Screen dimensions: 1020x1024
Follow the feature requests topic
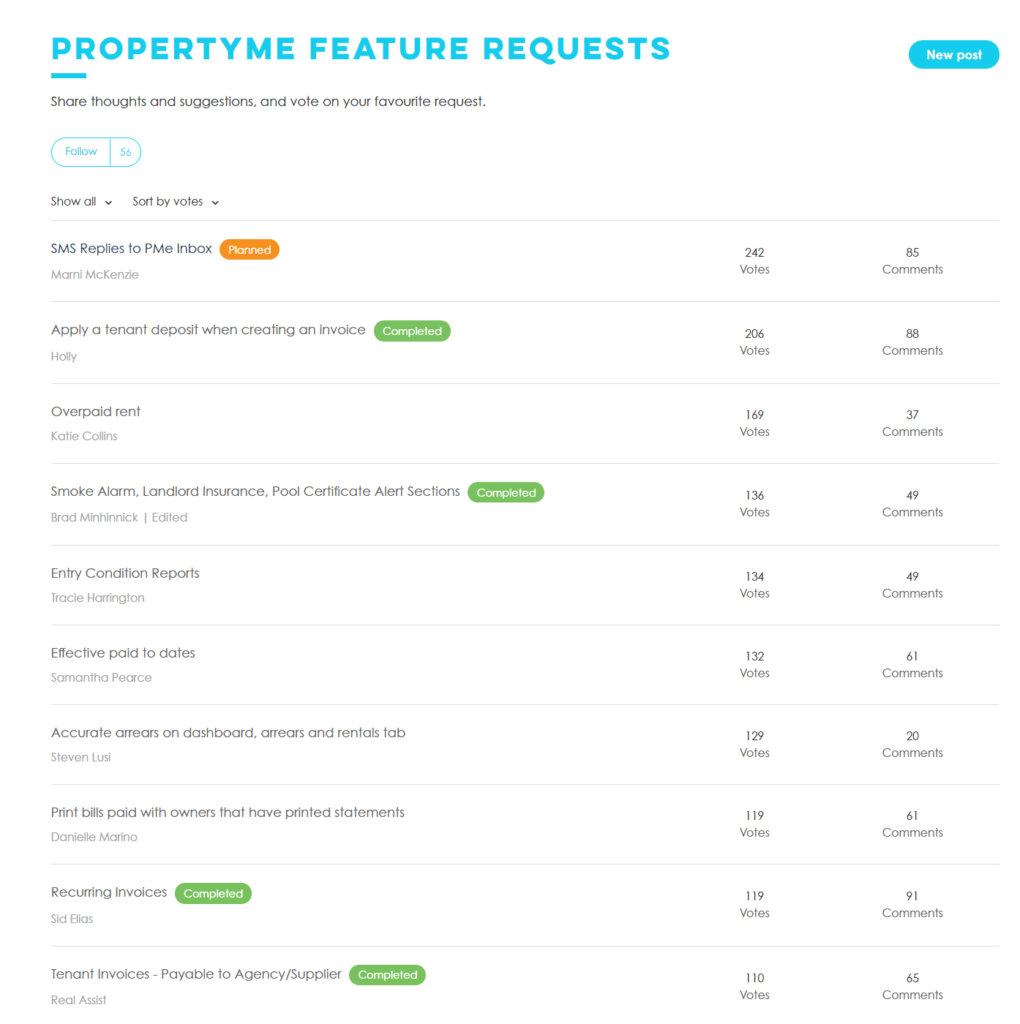click(81, 152)
